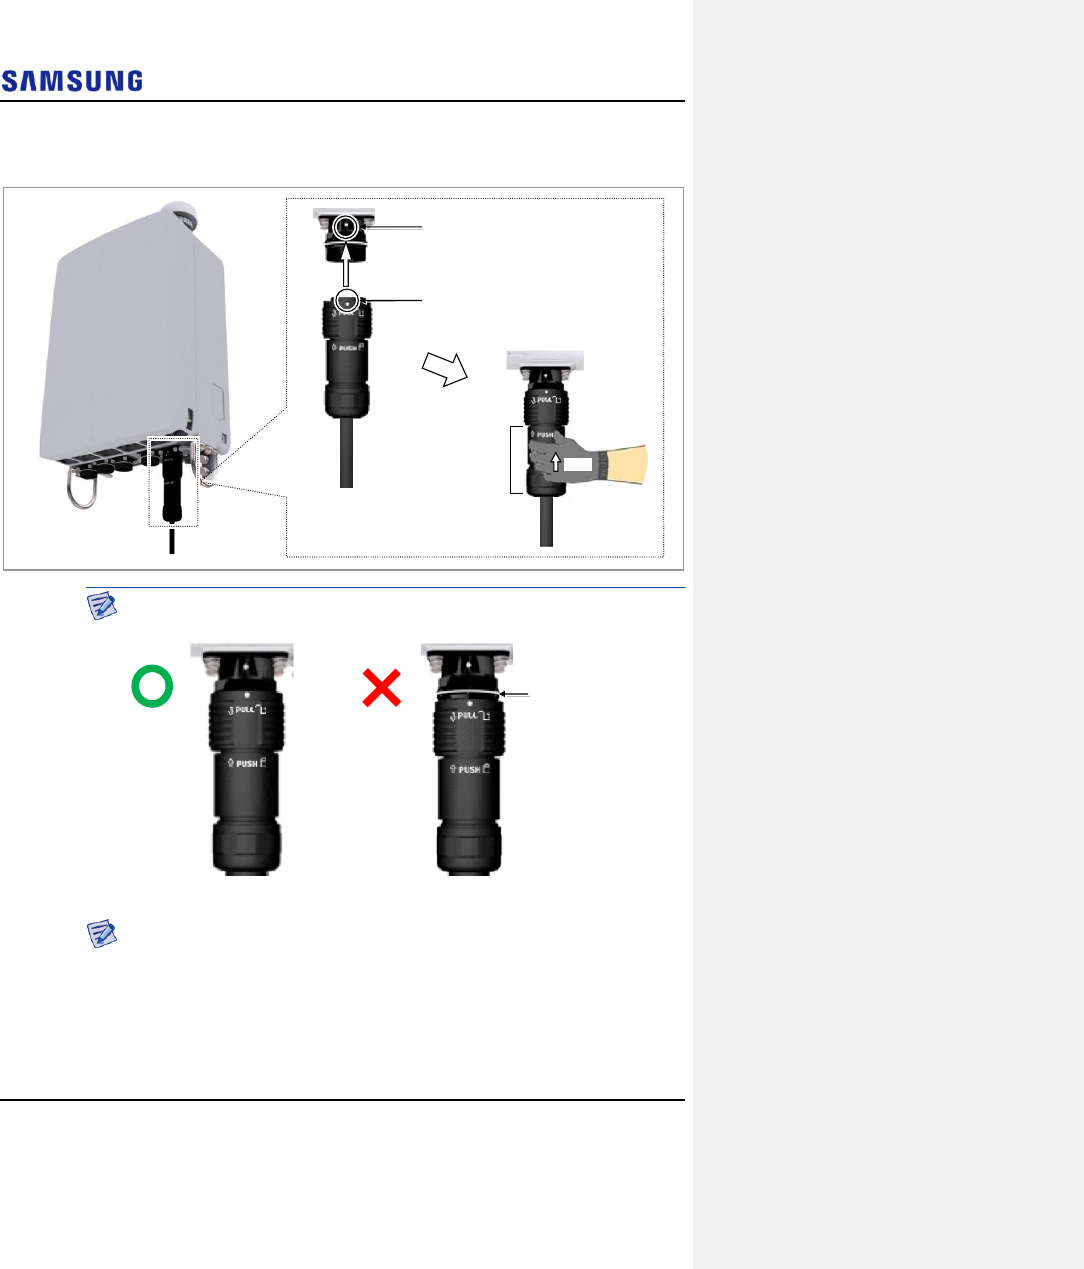The width and height of the screenshot is (1084, 1269).
Task: Click the green circle correct-connection mark
Action: (x=153, y=686)
